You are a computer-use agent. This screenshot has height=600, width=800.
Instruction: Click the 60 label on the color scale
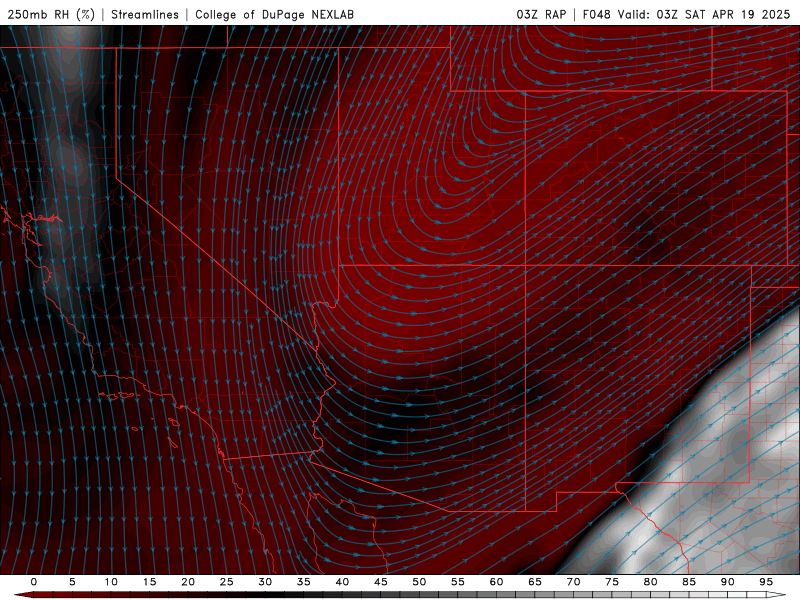coord(496,582)
